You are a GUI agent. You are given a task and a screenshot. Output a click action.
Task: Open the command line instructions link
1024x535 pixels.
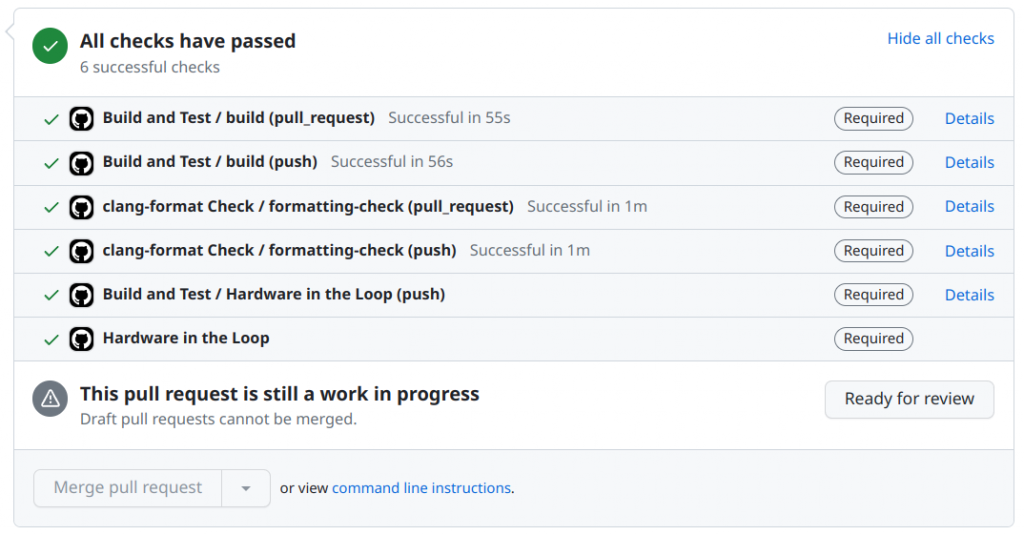tap(421, 488)
